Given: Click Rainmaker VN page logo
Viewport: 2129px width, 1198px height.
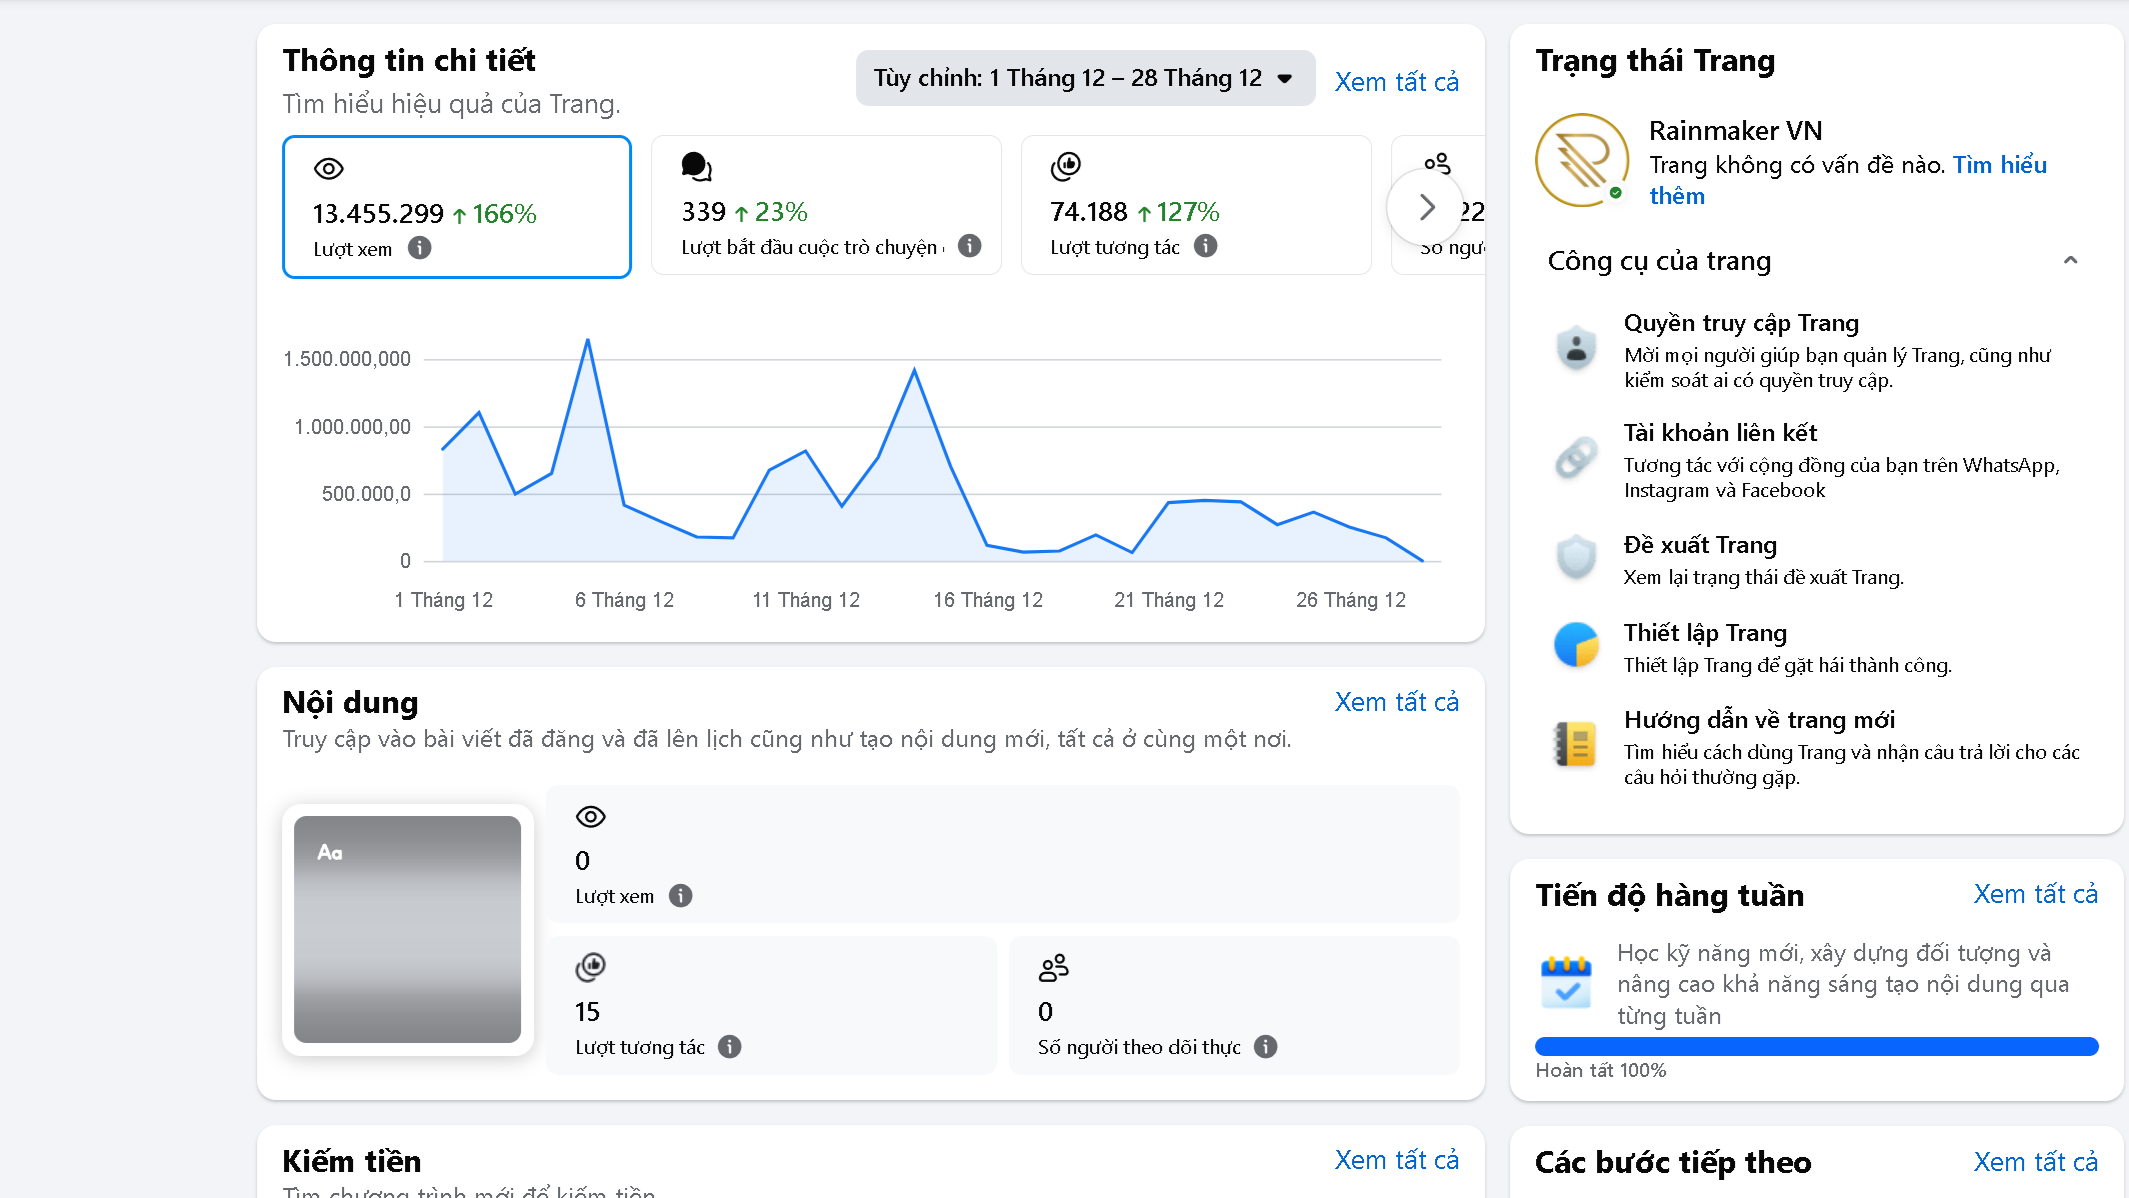Looking at the screenshot, I should (x=1582, y=160).
